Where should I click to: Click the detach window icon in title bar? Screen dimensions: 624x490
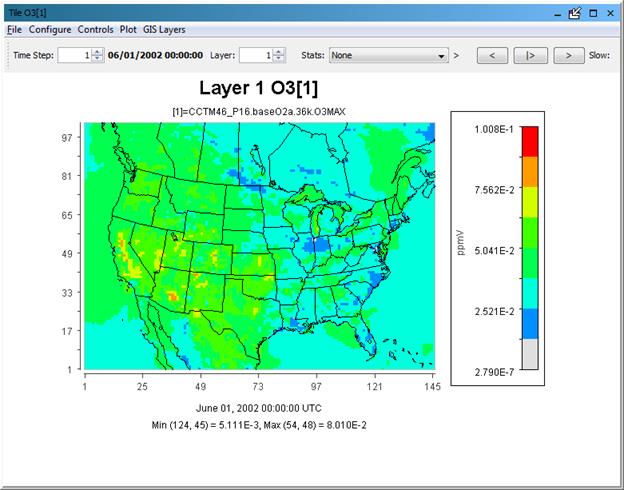click(x=575, y=13)
